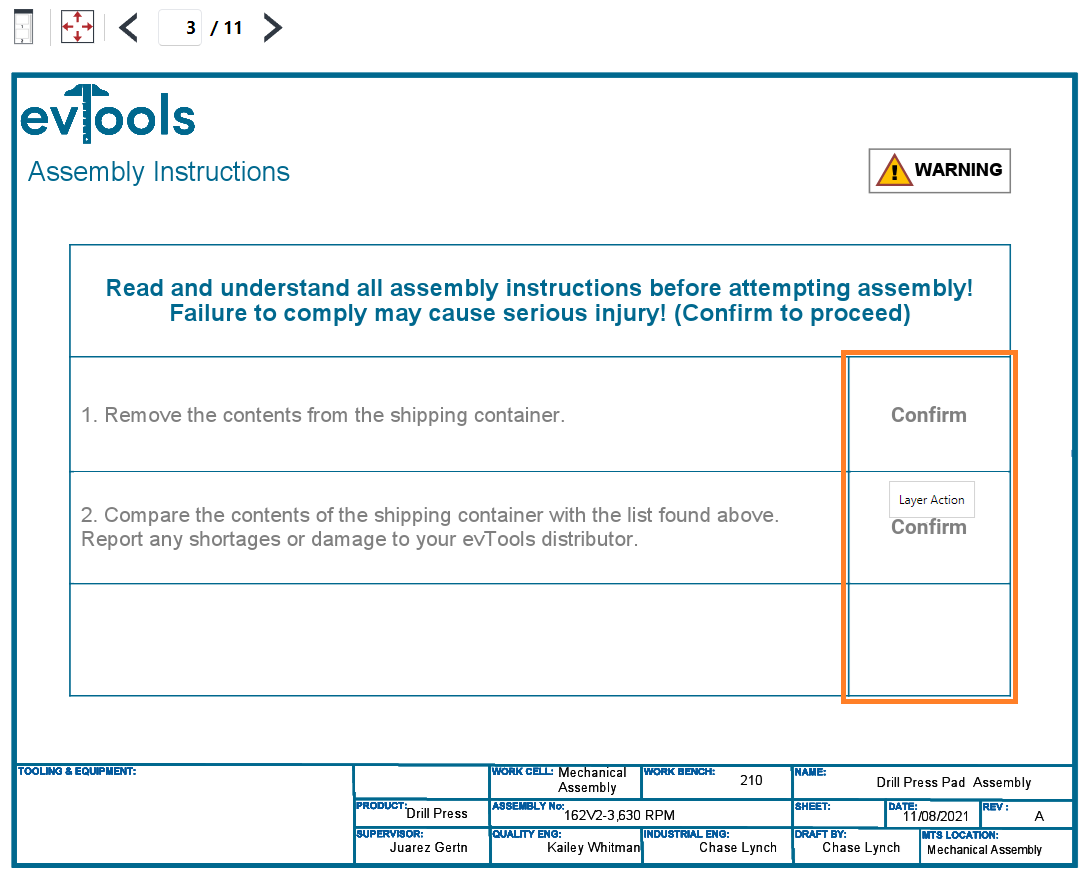The image size is (1088, 876).
Task: Click the DATE value '11/08/2021'
Action: click(935, 816)
